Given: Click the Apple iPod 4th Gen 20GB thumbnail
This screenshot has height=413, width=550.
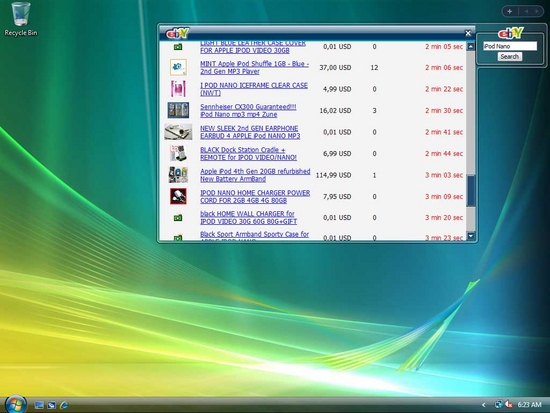Looking at the screenshot, I should coord(178,175).
